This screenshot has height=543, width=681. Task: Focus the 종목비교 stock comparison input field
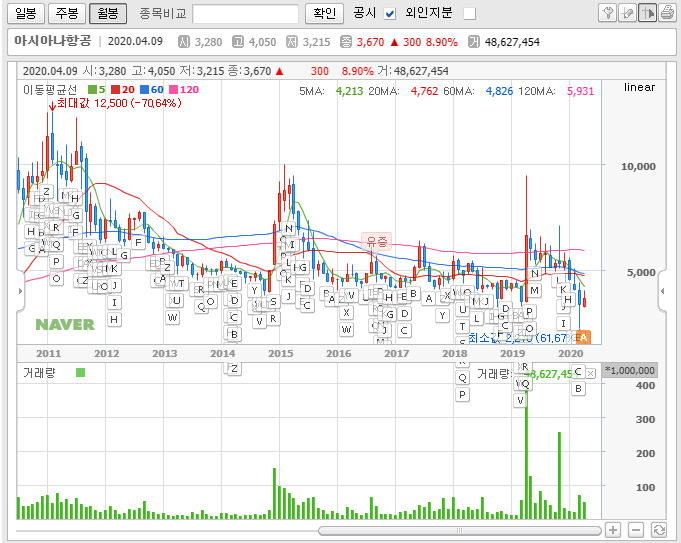(245, 14)
